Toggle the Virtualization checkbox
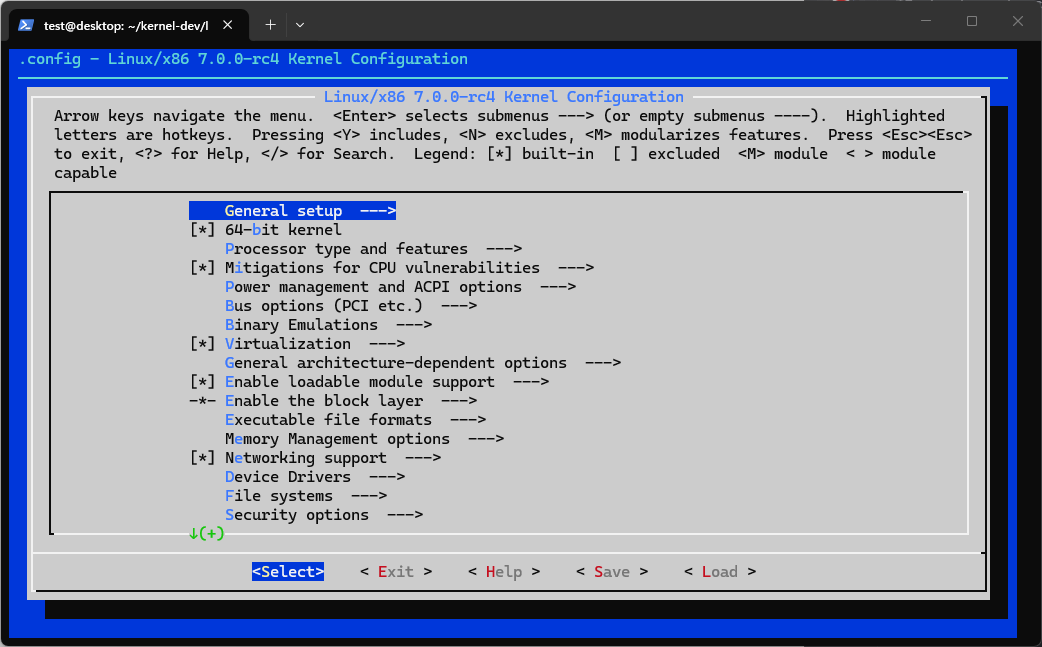This screenshot has height=647, width=1042. [203, 344]
